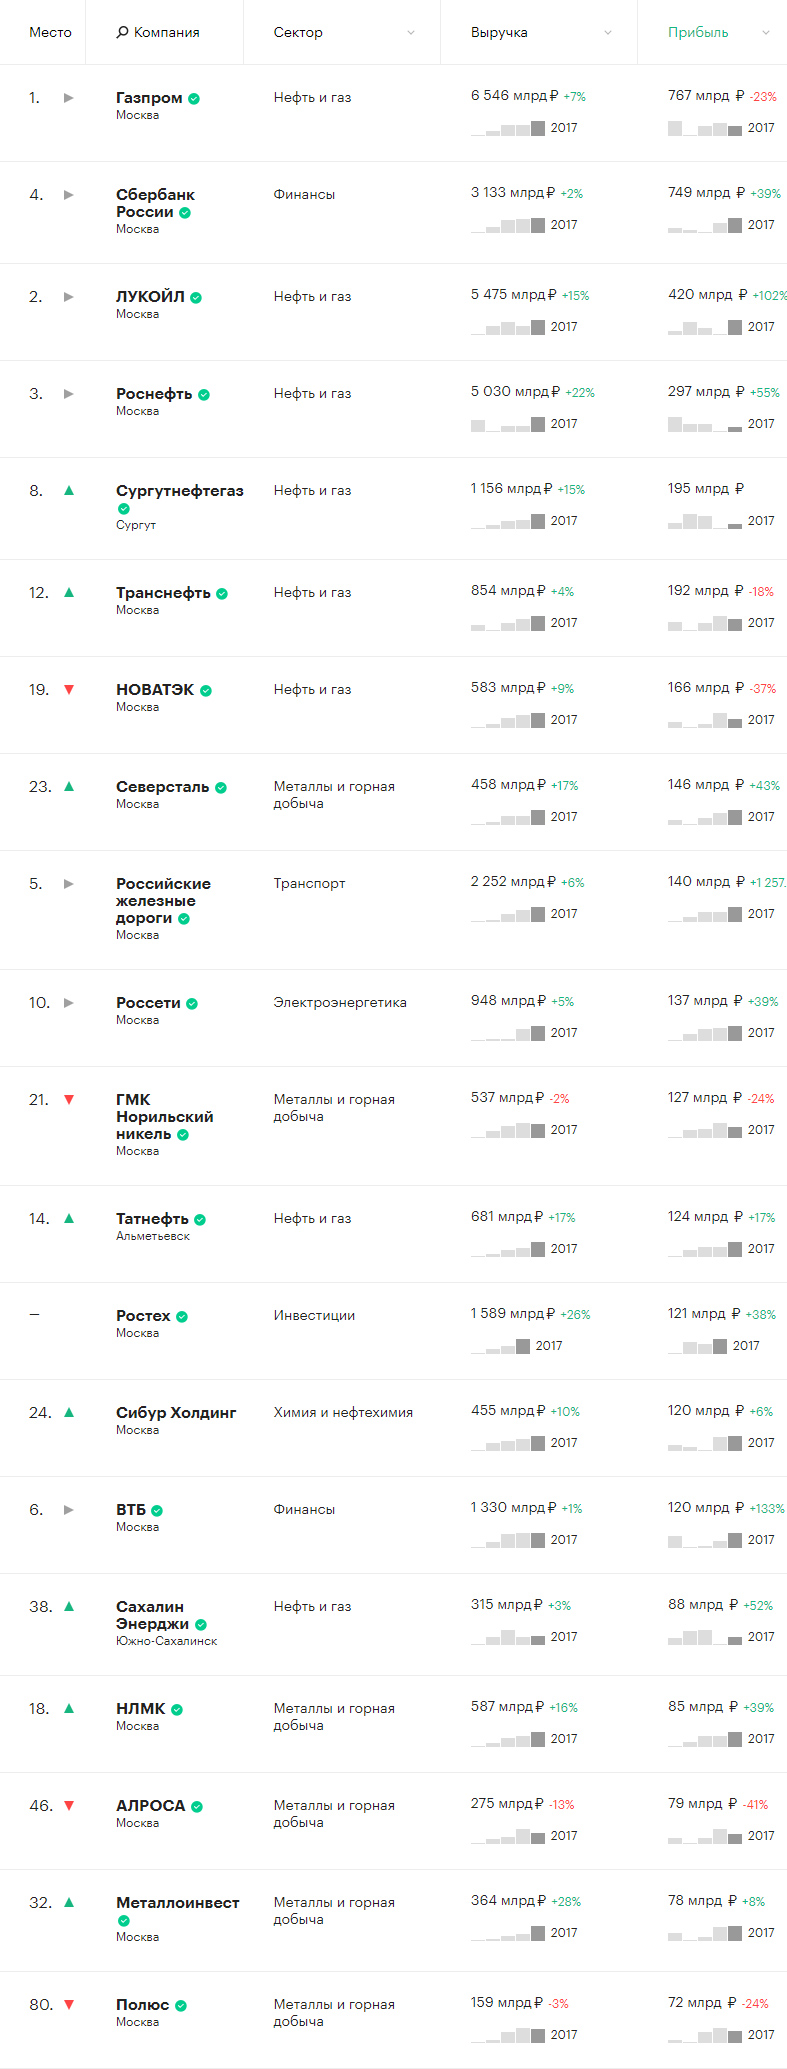Open the Транснефть company link
Screen dimensions: 787x2069
click(x=163, y=593)
